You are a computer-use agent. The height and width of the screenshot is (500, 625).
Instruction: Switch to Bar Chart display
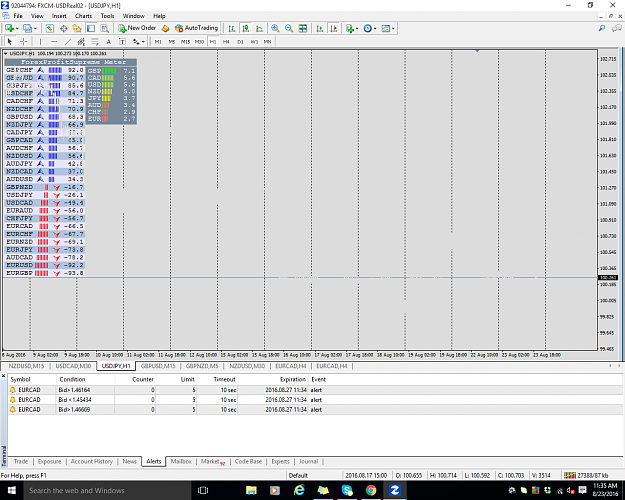pyautogui.click(x=232, y=28)
